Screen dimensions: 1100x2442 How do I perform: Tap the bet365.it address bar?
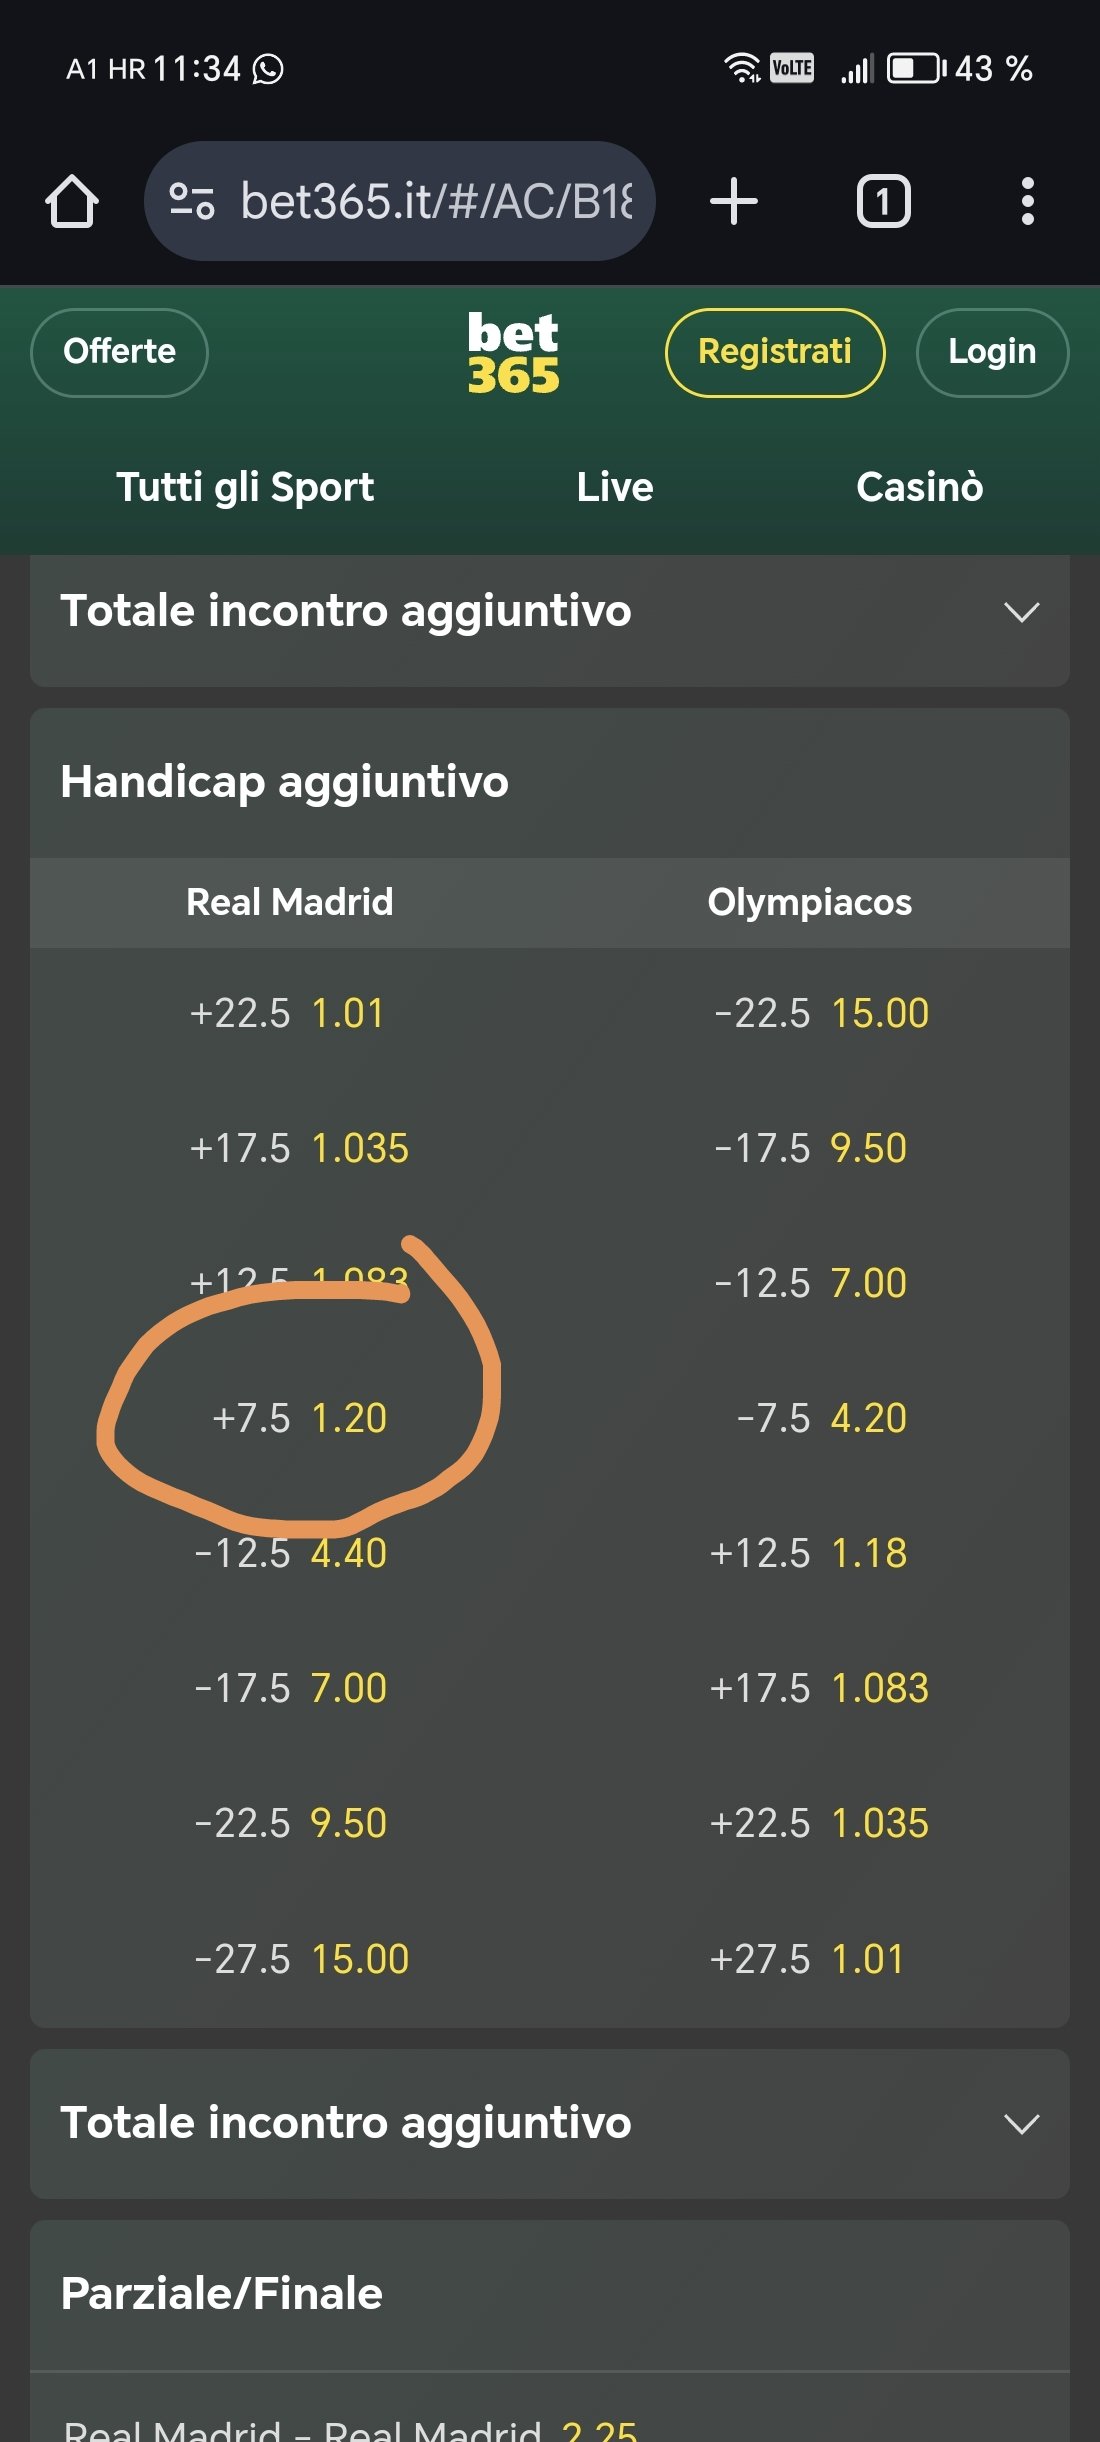click(x=436, y=201)
